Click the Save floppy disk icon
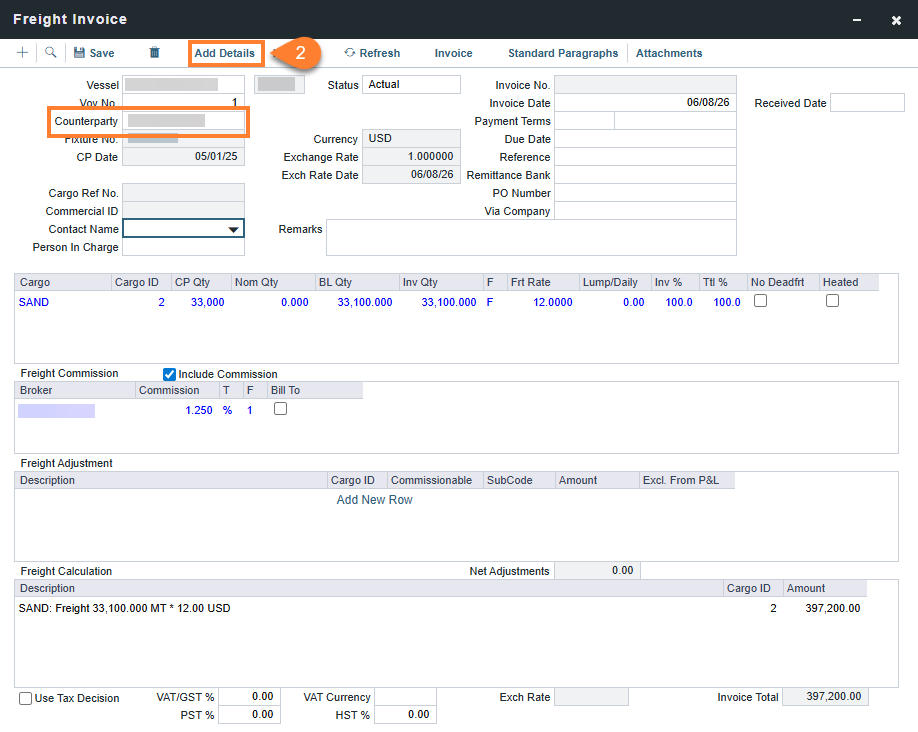This screenshot has width=918, height=732. pos(79,53)
